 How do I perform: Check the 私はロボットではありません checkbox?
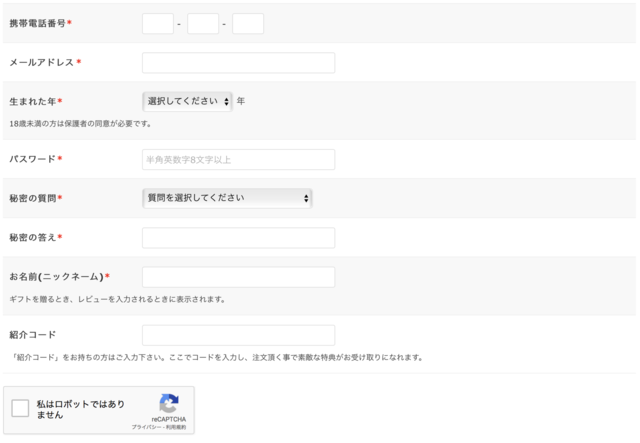pos(20,408)
